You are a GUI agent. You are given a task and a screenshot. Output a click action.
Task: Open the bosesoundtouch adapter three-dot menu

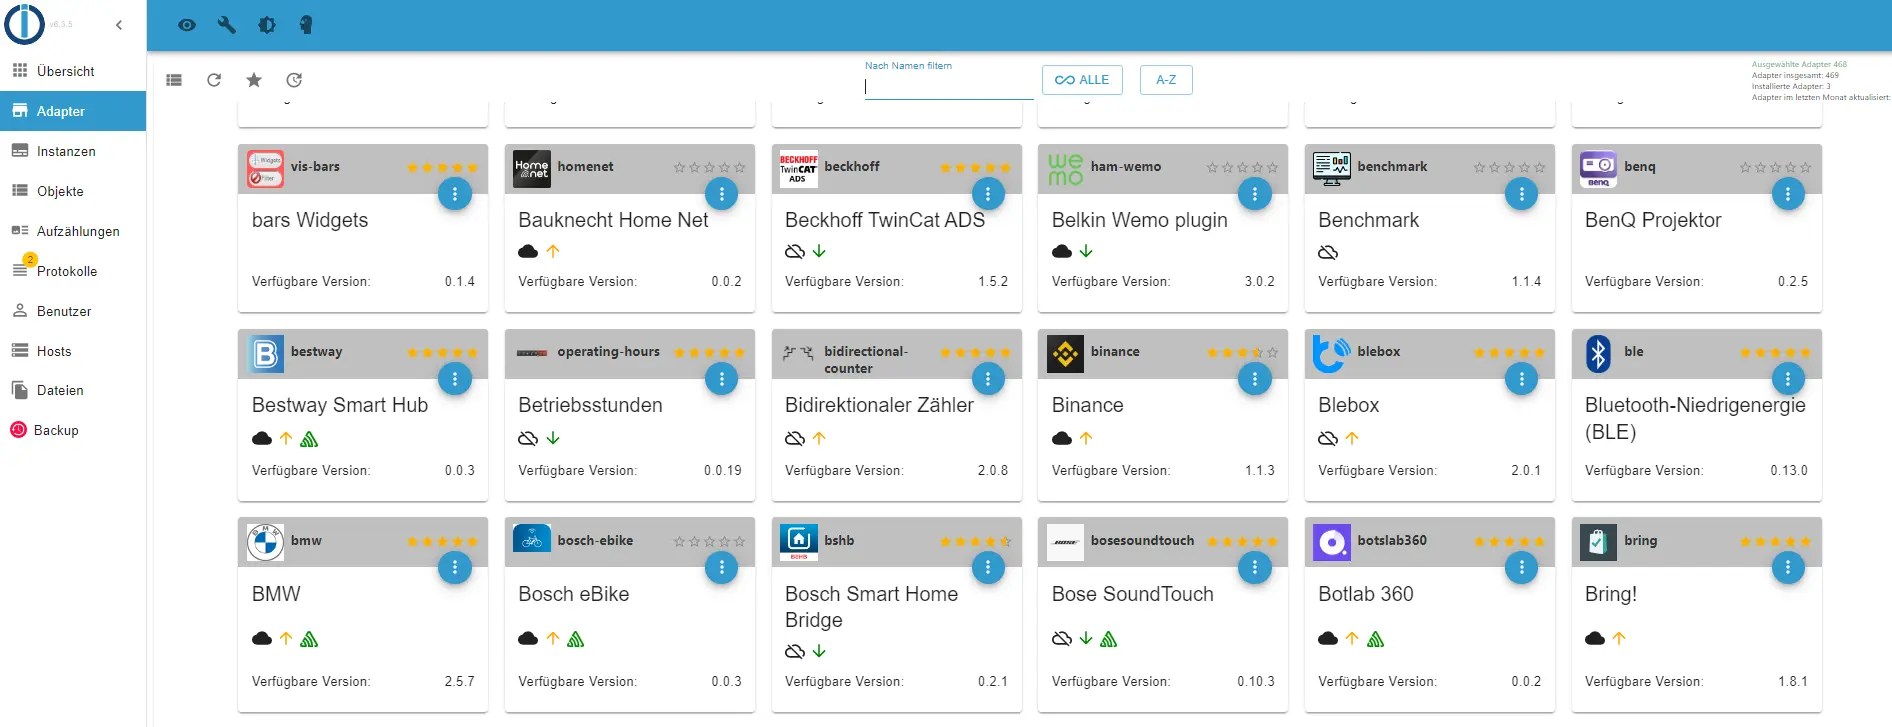(1255, 568)
